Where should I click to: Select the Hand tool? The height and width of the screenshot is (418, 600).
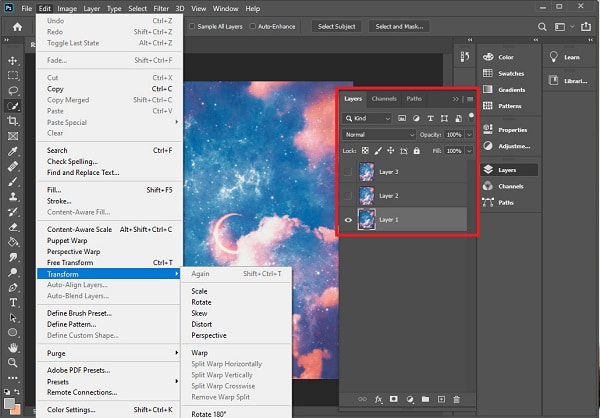coord(13,348)
